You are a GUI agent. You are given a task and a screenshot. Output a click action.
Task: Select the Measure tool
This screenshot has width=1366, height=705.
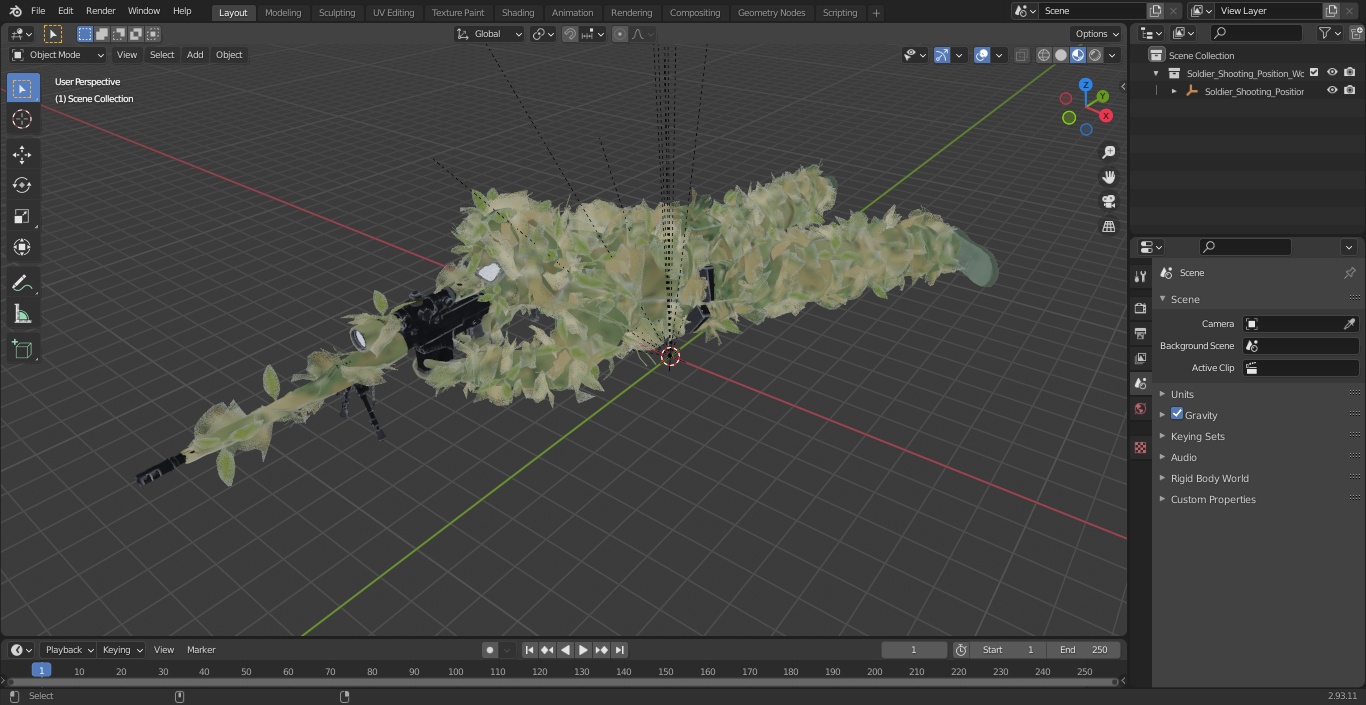(x=22, y=315)
